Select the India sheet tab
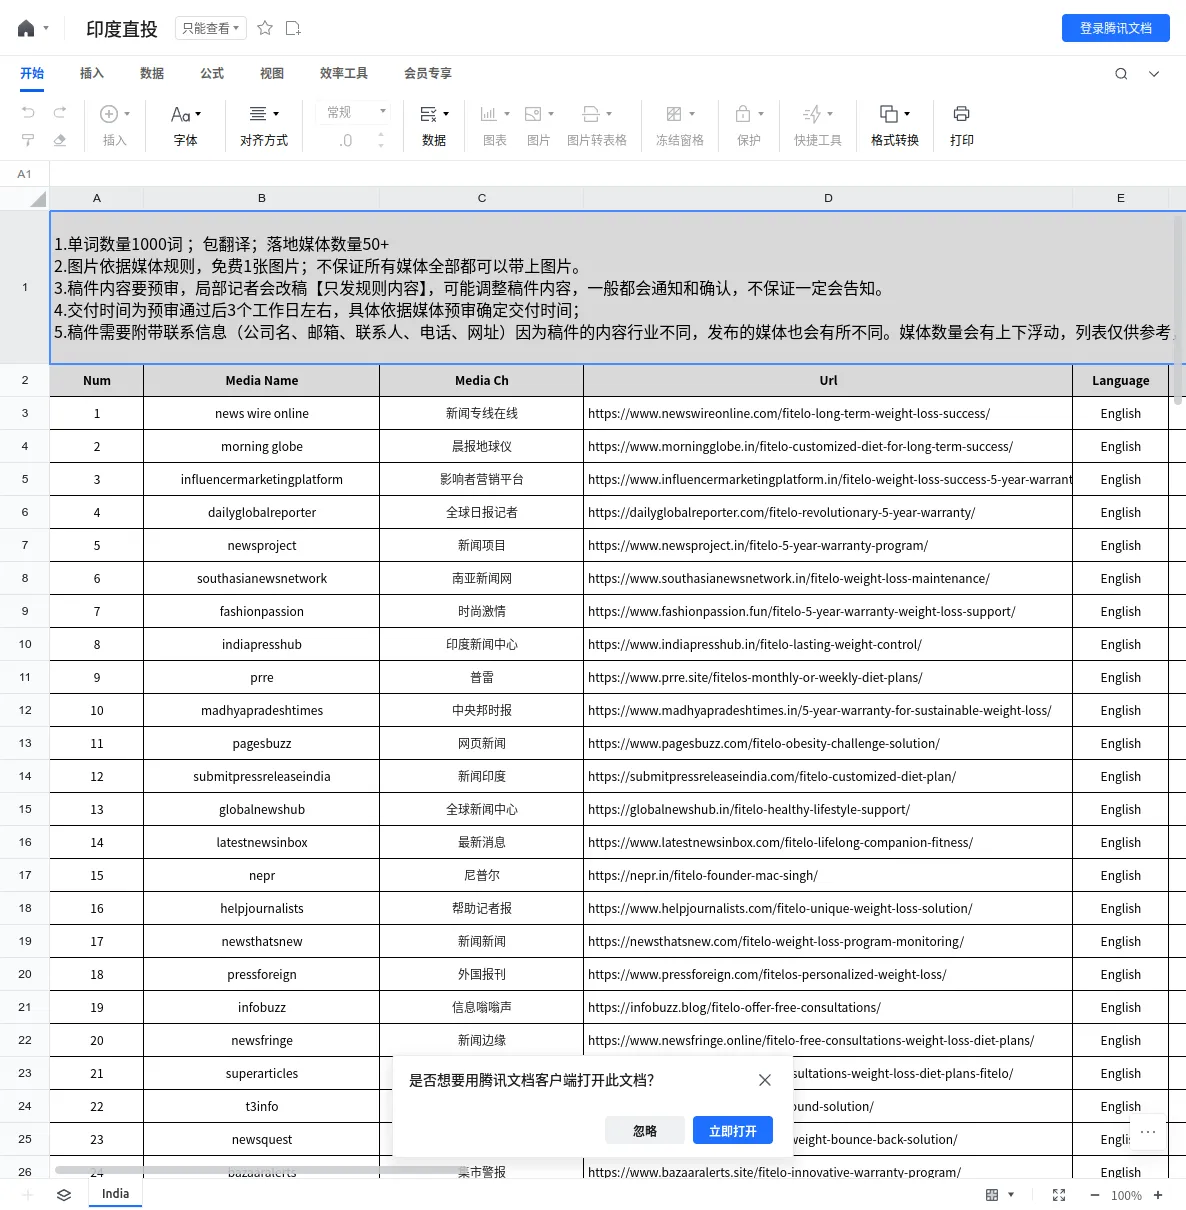 click(x=115, y=1194)
